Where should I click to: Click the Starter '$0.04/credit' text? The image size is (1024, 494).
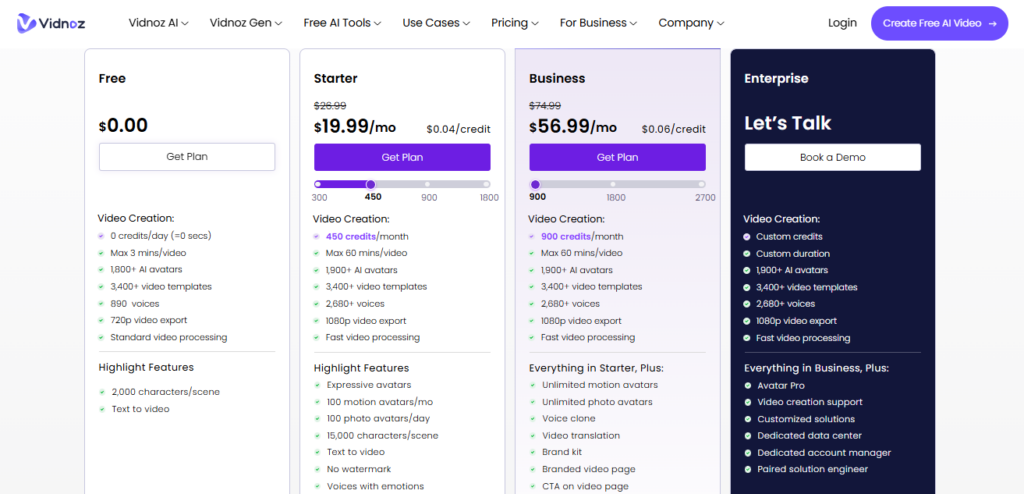[458, 129]
